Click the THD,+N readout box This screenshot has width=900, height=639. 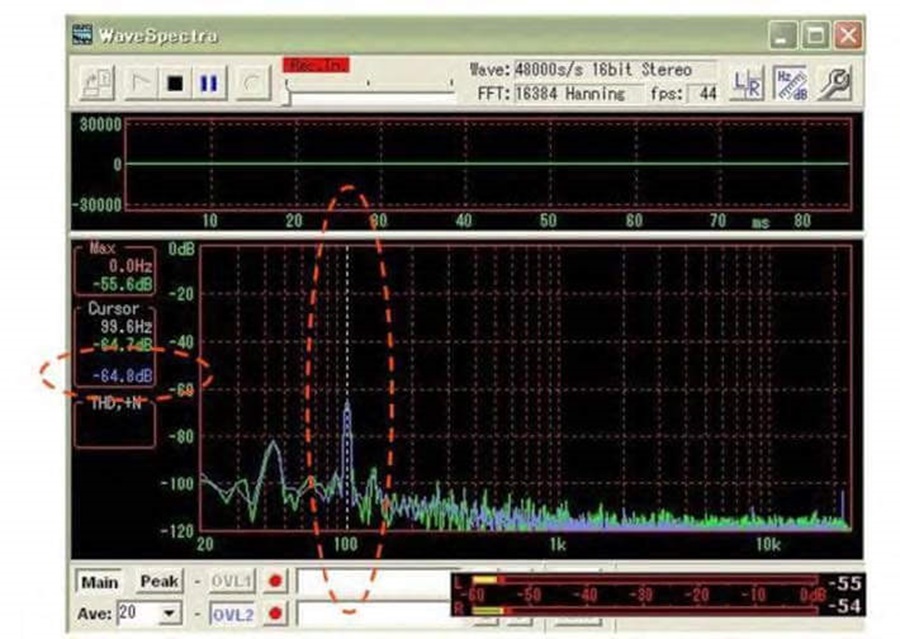pyautogui.click(x=115, y=423)
